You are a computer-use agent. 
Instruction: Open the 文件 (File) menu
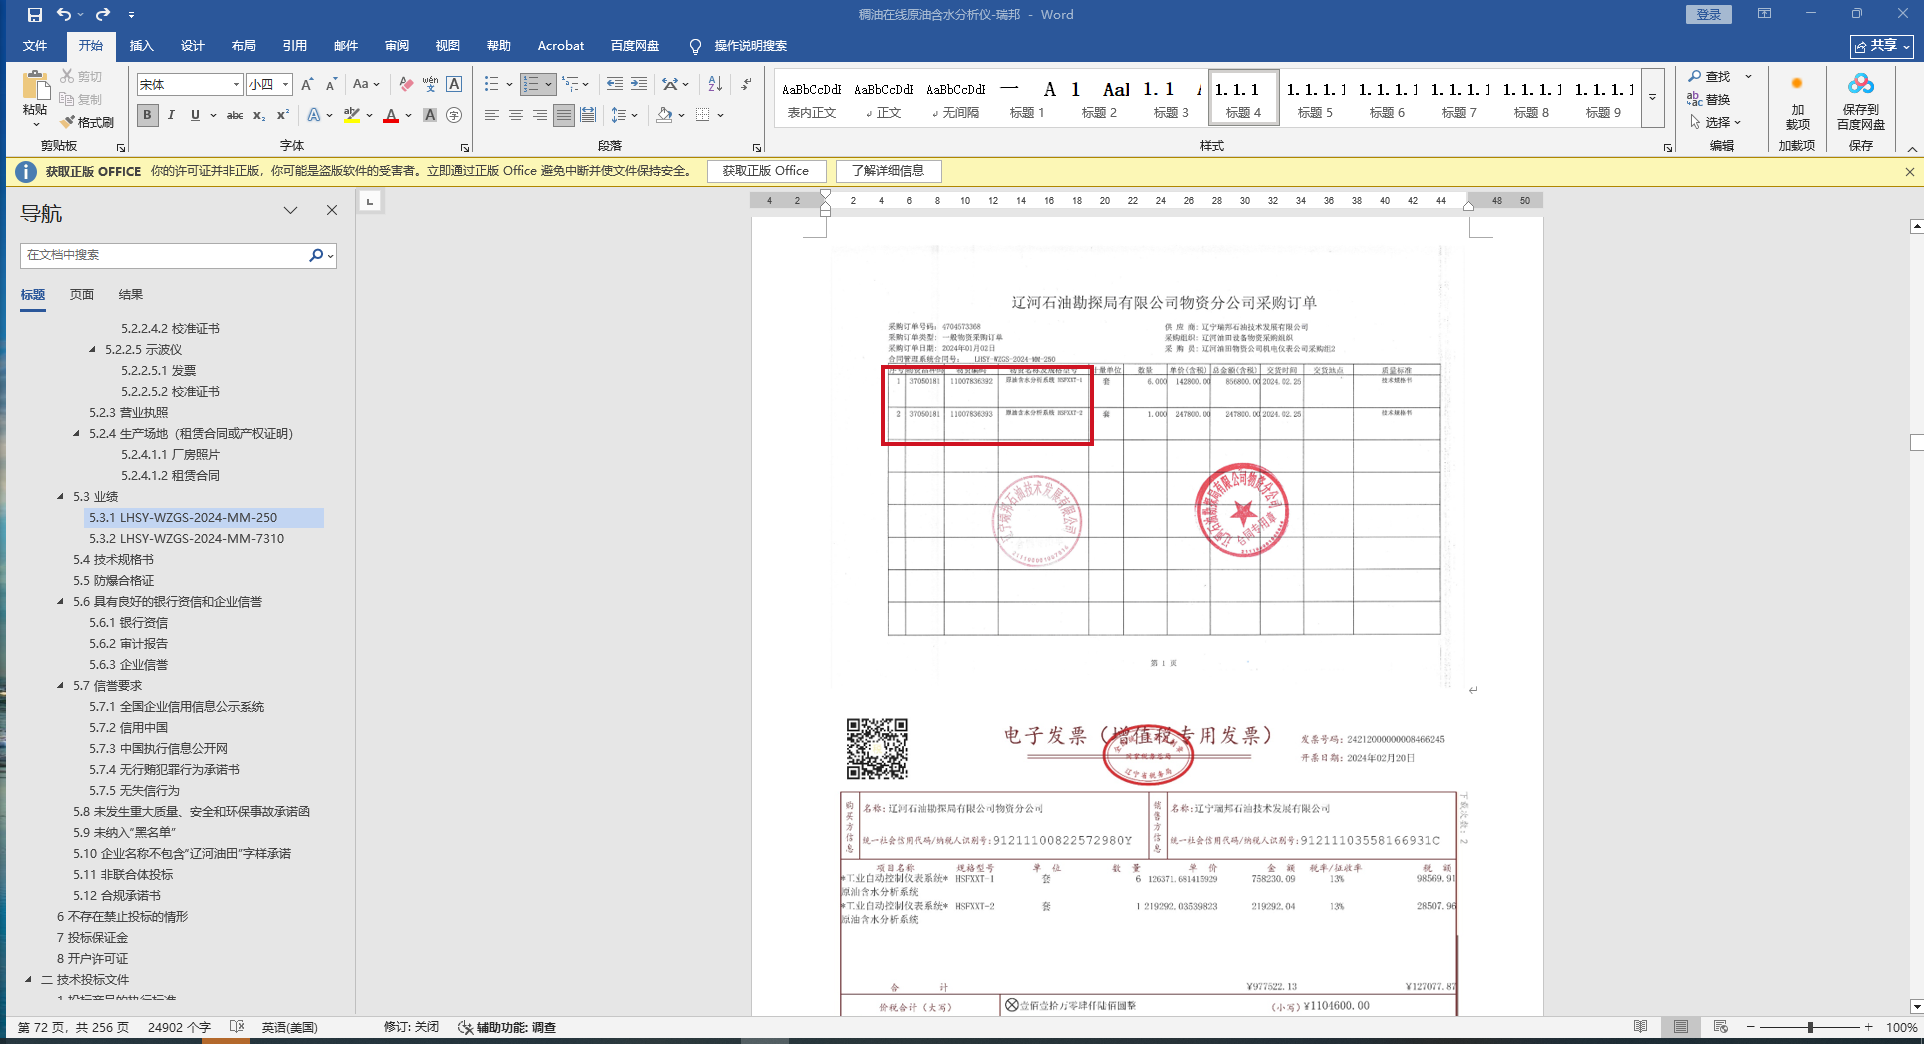(x=35, y=46)
